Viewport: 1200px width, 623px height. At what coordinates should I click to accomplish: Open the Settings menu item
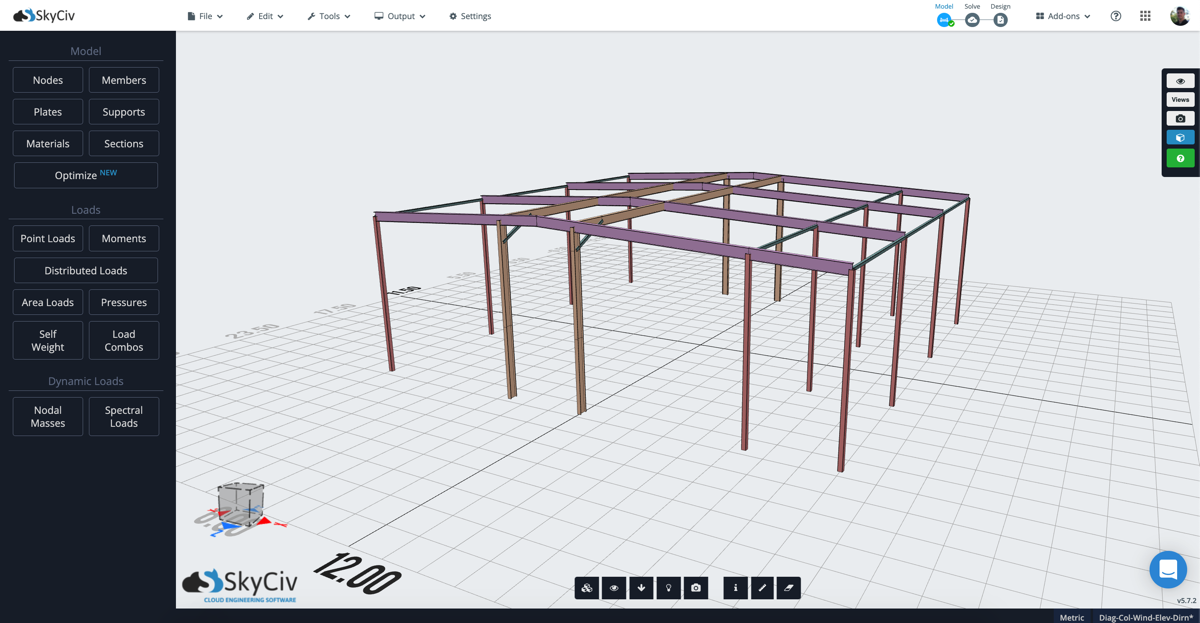pyautogui.click(x=469, y=16)
